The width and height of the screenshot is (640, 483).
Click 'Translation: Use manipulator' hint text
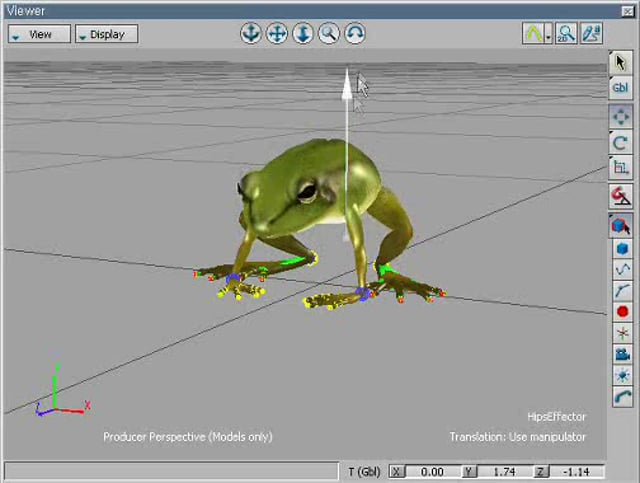click(518, 437)
